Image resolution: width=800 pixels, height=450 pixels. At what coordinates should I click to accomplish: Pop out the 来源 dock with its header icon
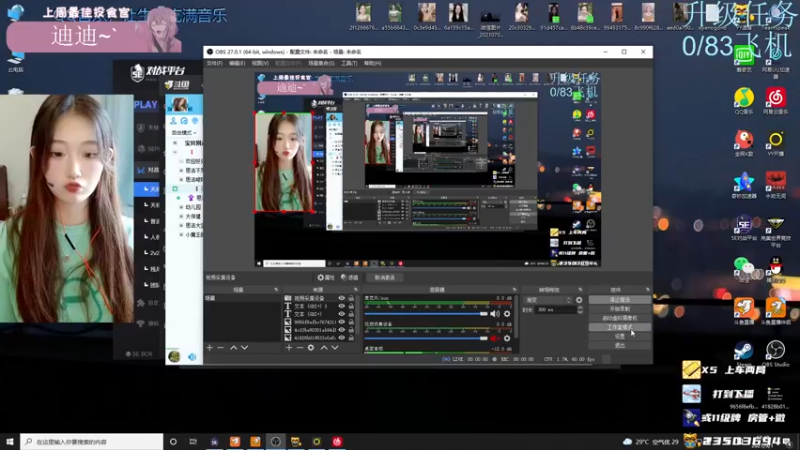point(356,290)
